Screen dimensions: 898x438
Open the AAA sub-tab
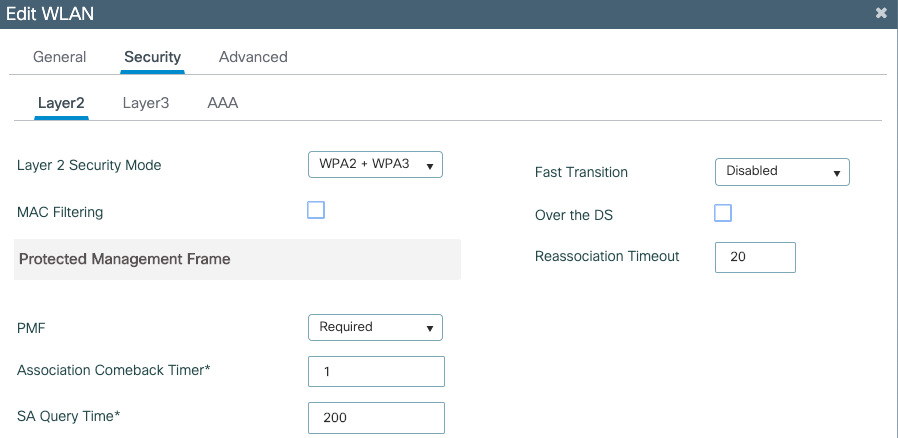[222, 102]
